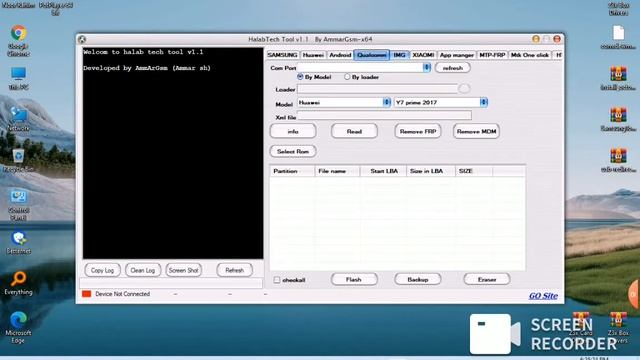The height and width of the screenshot is (360, 640).
Task: Click the File name column header
Action: pyautogui.click(x=337, y=171)
